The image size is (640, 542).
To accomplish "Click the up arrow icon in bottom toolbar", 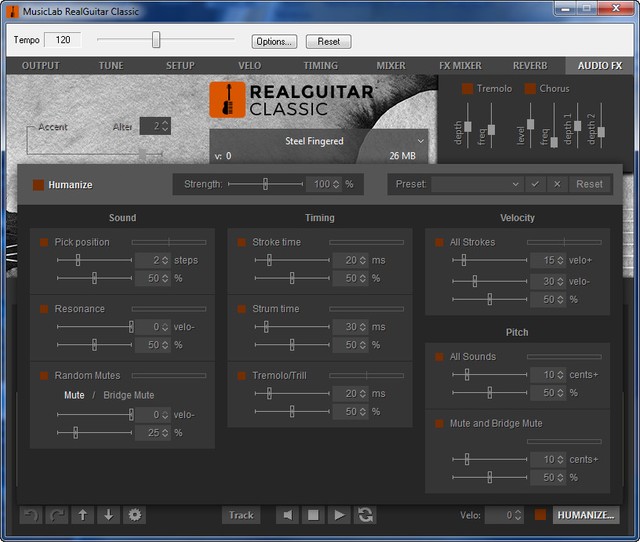I will pyautogui.click(x=83, y=515).
